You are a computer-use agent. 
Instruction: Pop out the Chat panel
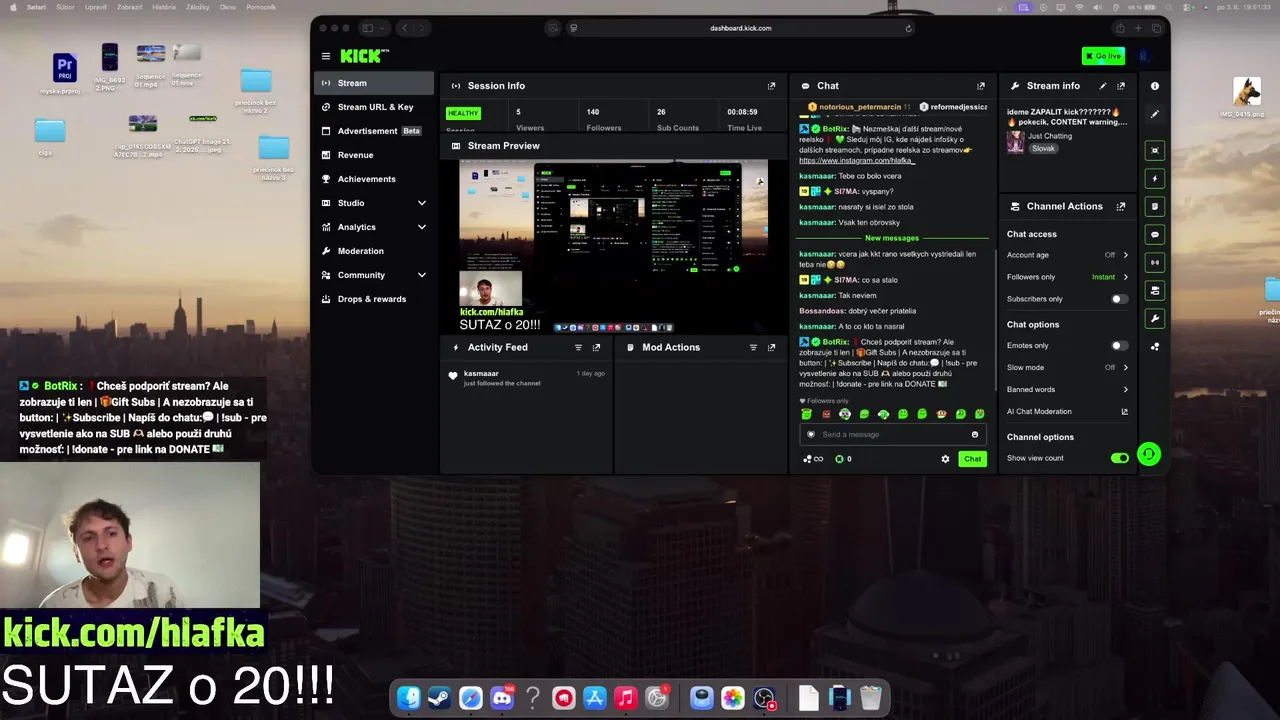(981, 86)
